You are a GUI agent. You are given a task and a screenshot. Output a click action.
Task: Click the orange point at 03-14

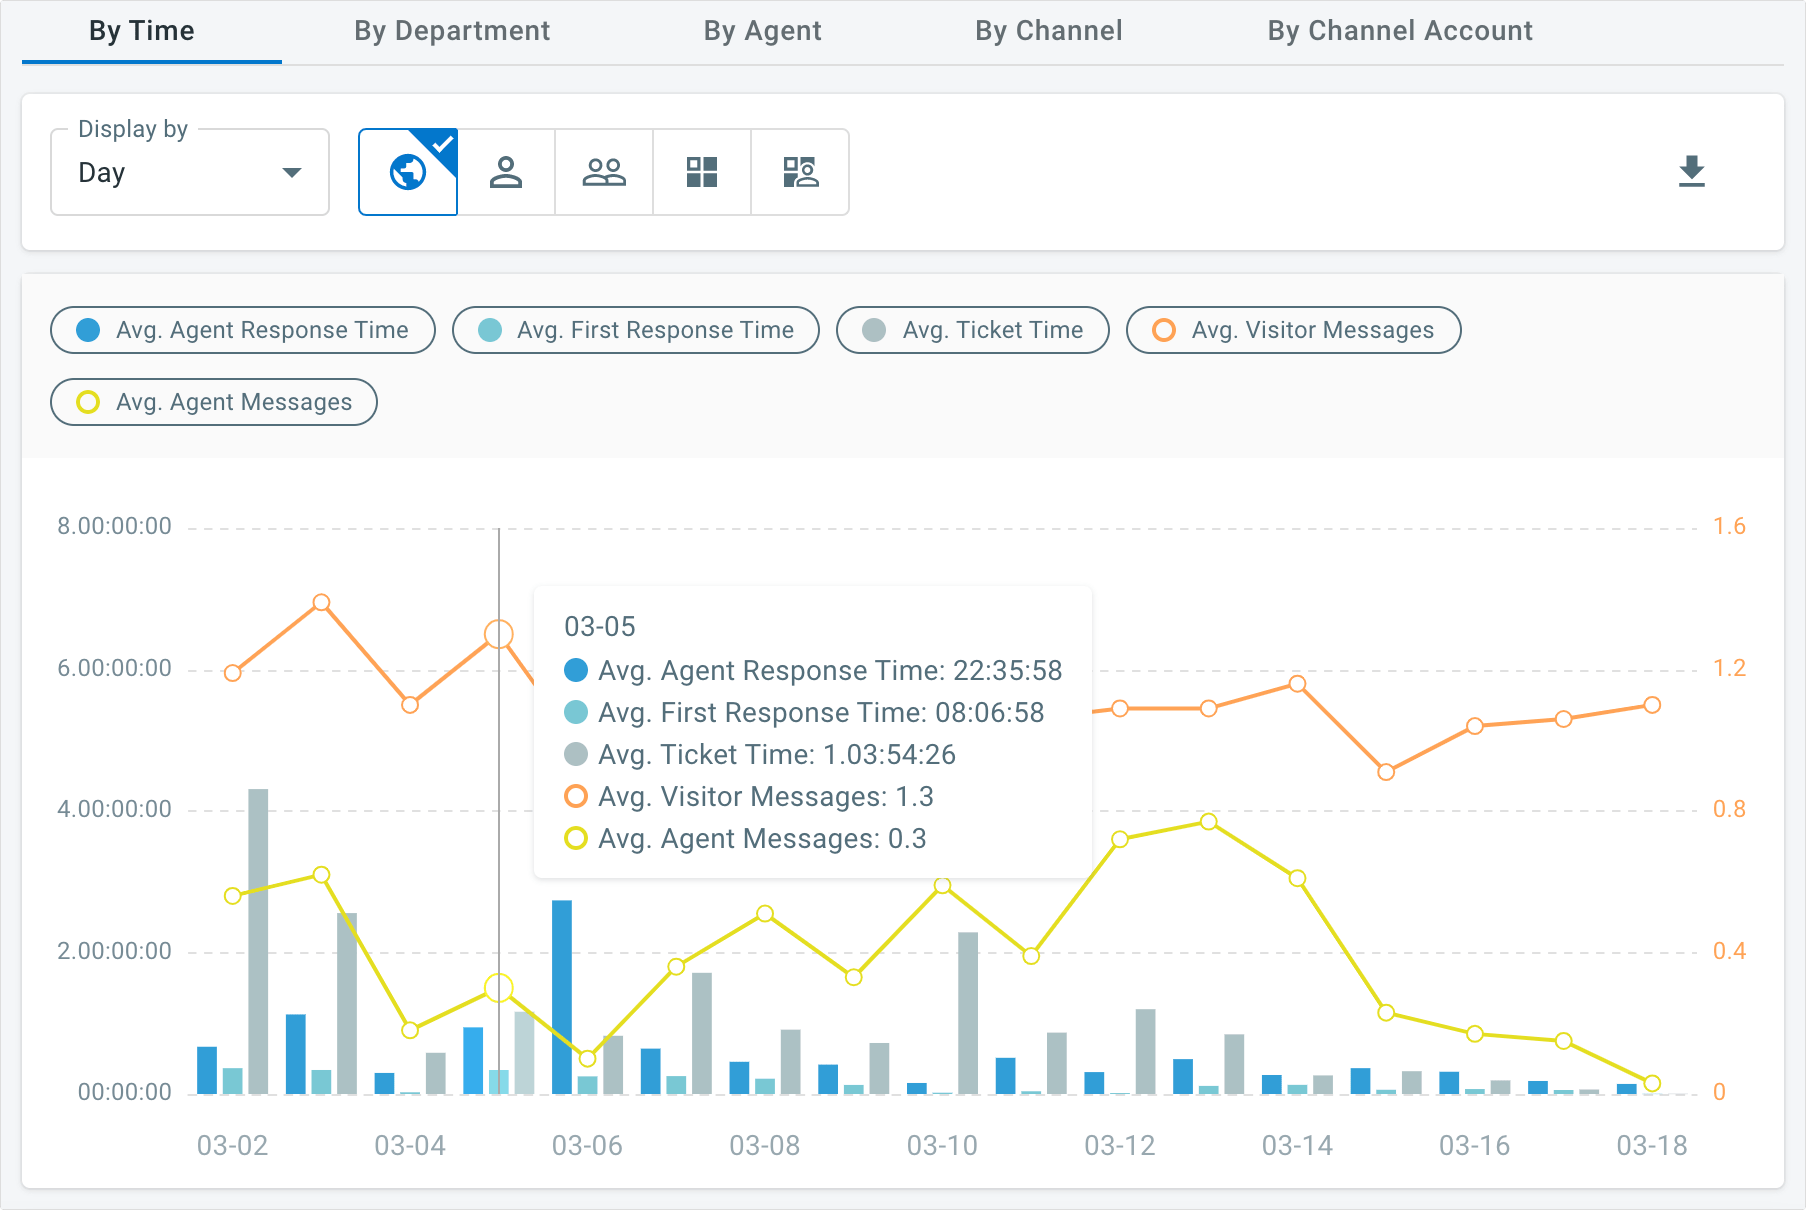tap(1297, 684)
